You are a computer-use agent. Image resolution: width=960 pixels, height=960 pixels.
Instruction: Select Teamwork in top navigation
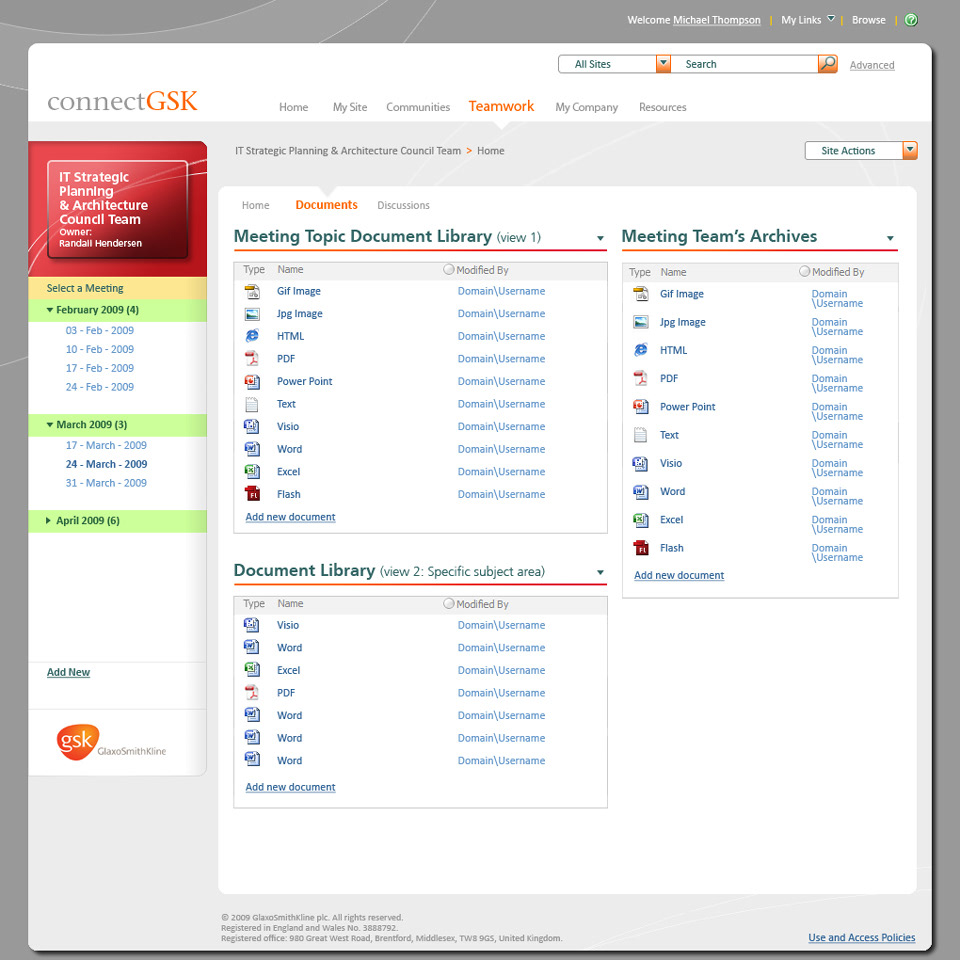[501, 107]
